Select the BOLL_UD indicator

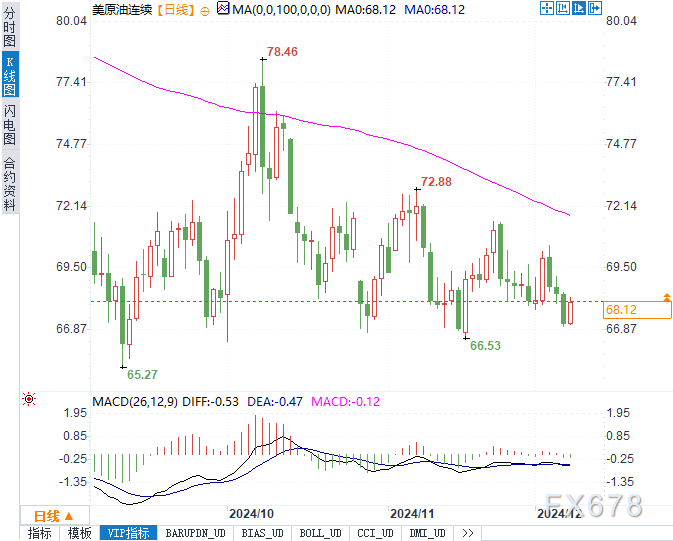tap(321, 533)
